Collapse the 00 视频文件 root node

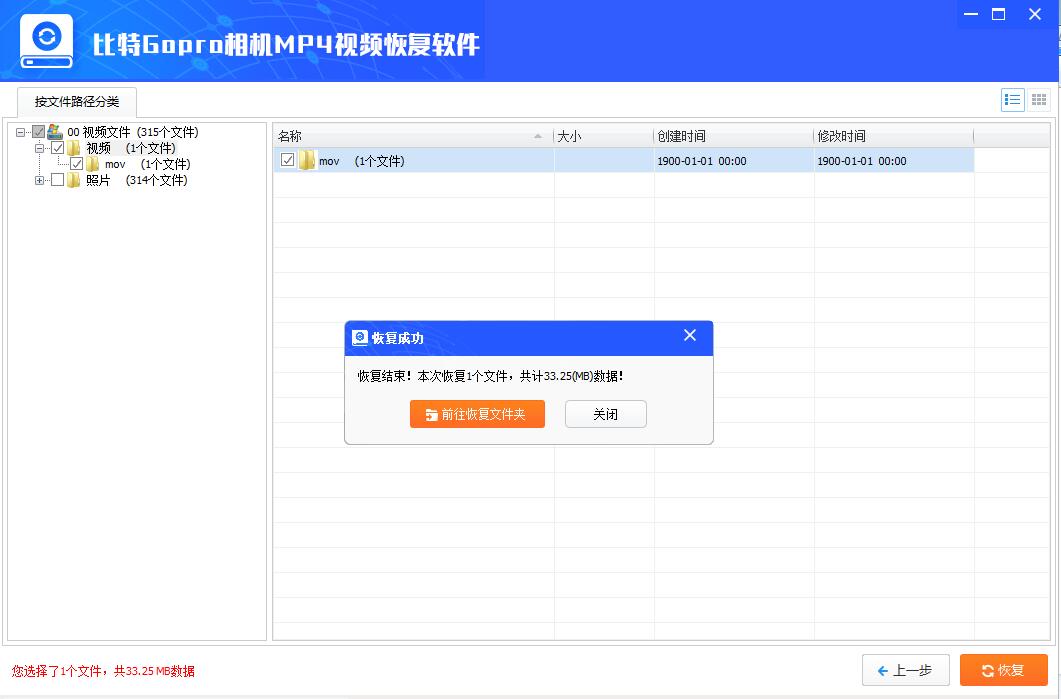click(20, 132)
